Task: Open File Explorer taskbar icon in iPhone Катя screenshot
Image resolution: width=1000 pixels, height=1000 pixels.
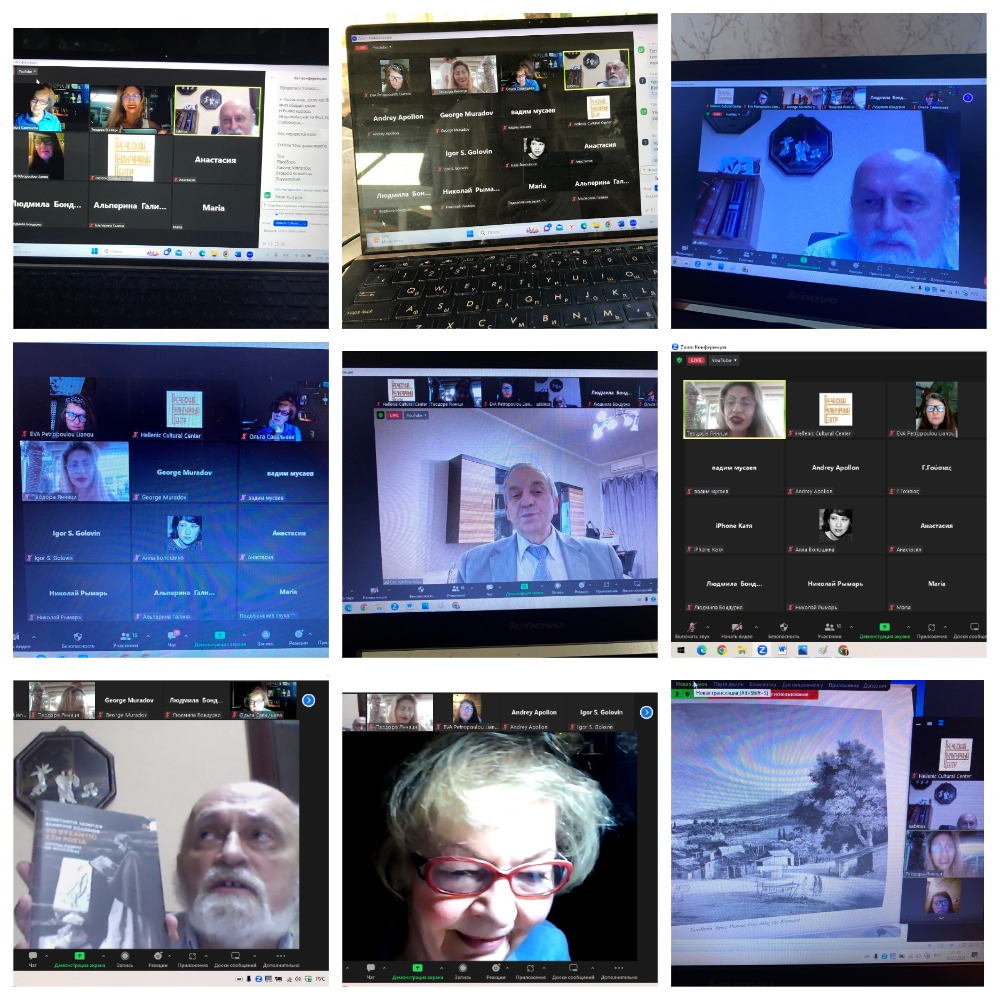Action: coord(742,651)
